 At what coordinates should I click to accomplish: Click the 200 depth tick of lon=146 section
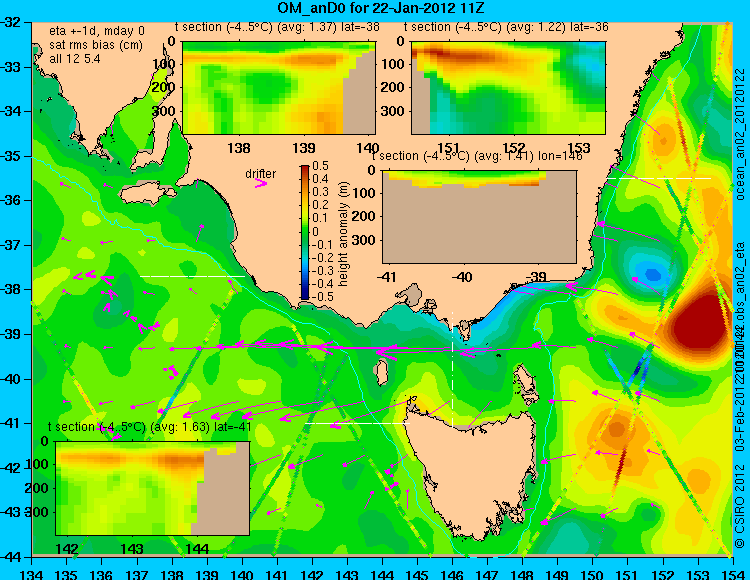[365, 216]
